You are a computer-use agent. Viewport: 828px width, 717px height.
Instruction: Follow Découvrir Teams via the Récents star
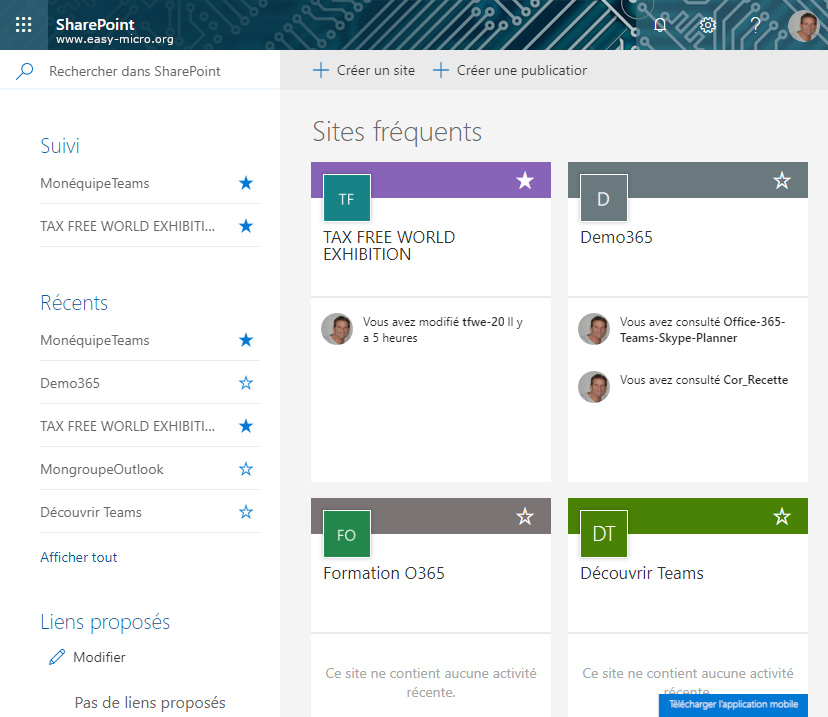pyautogui.click(x=246, y=512)
